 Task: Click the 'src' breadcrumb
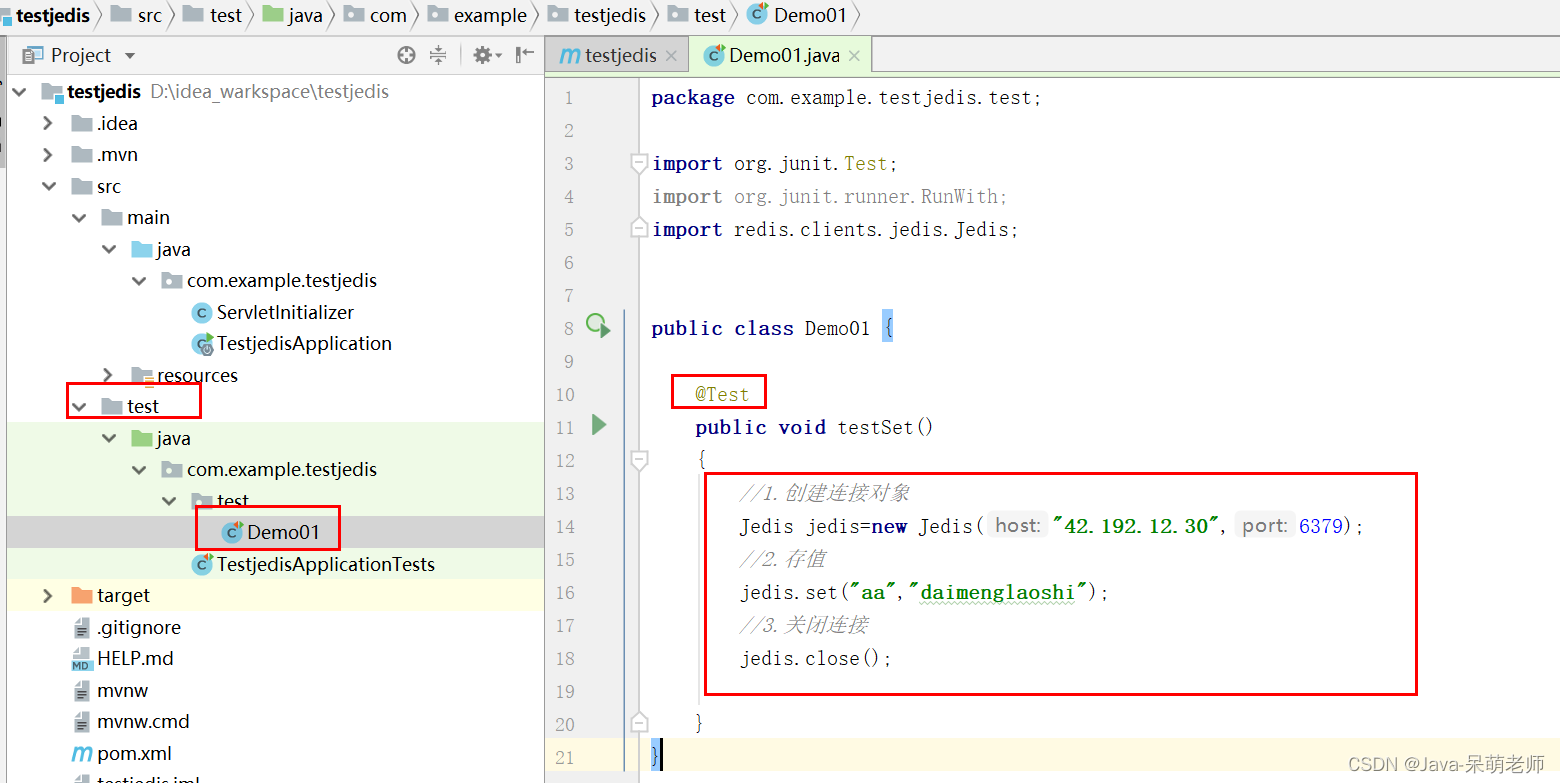(149, 15)
